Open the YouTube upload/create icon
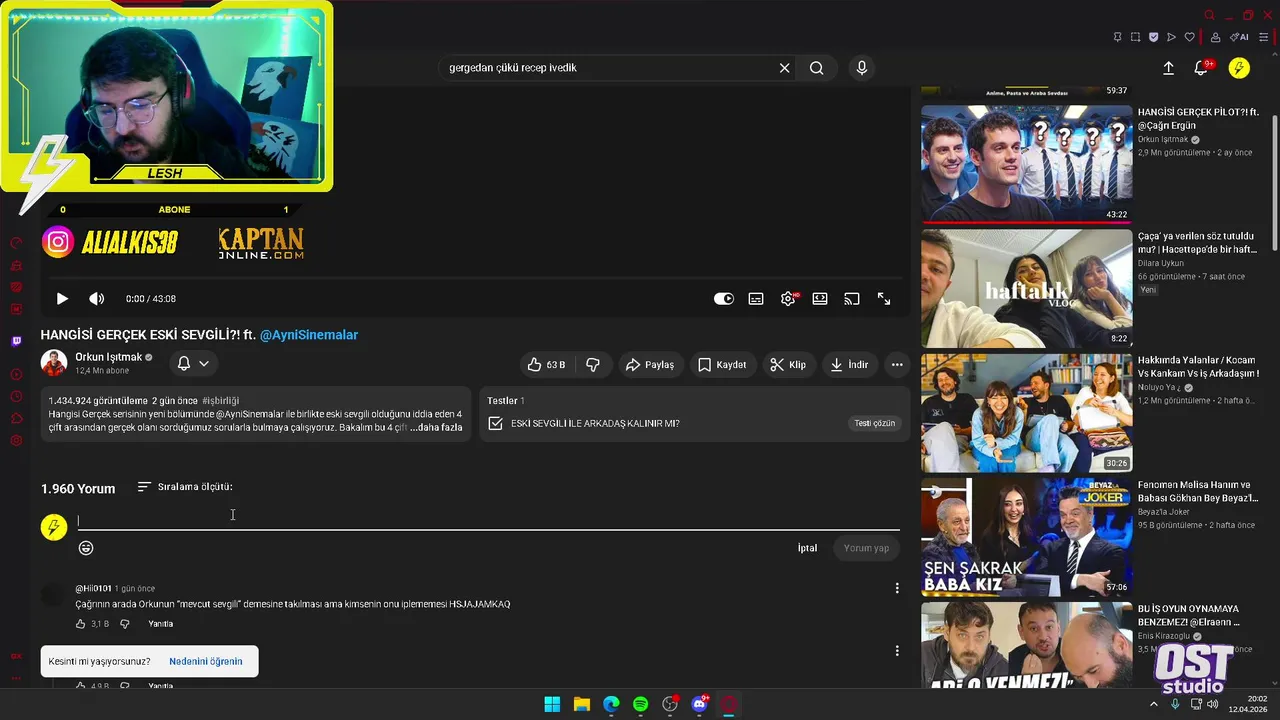This screenshot has width=1280, height=720. [x=1168, y=68]
